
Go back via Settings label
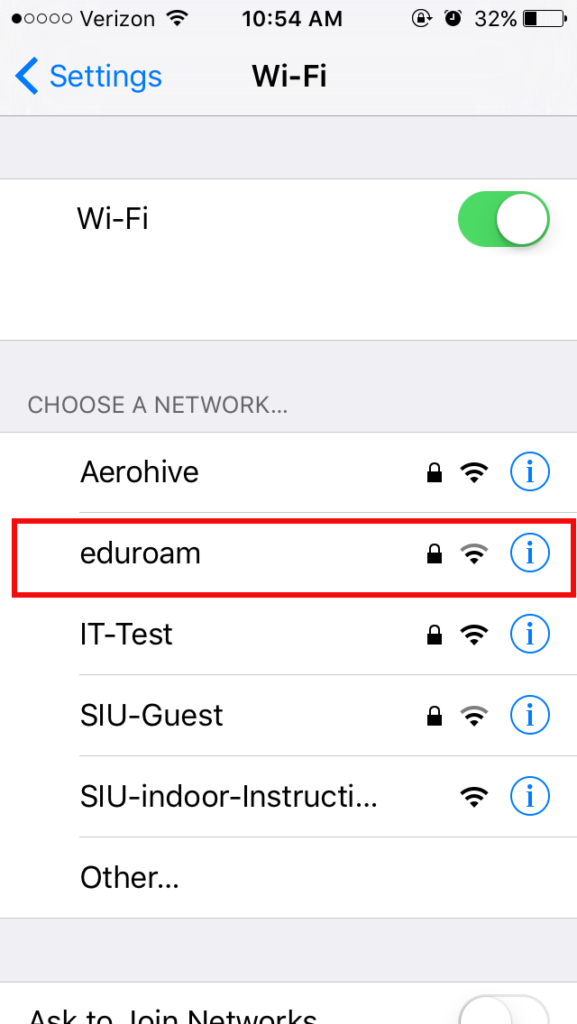pos(106,76)
